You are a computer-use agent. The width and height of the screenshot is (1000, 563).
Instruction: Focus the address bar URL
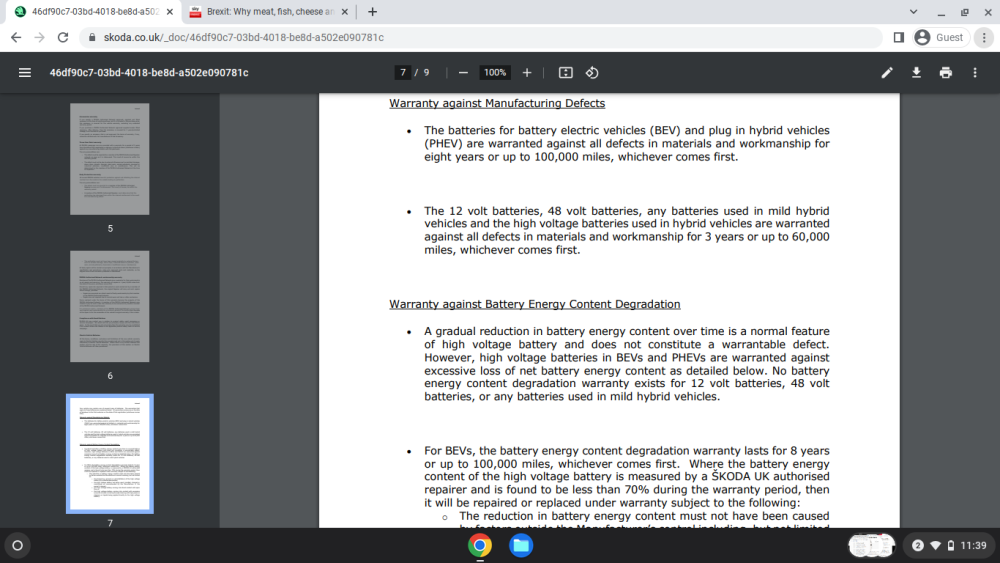(244, 38)
